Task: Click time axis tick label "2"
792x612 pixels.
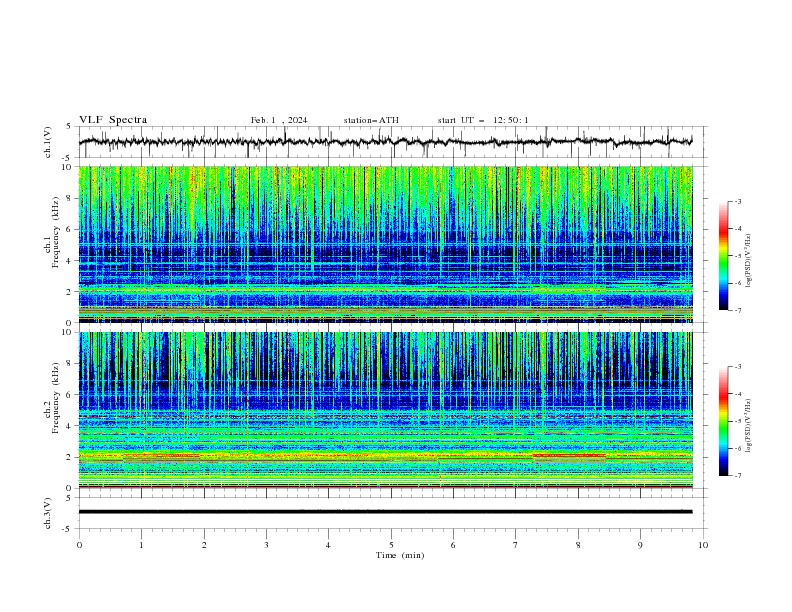Action: pos(204,545)
